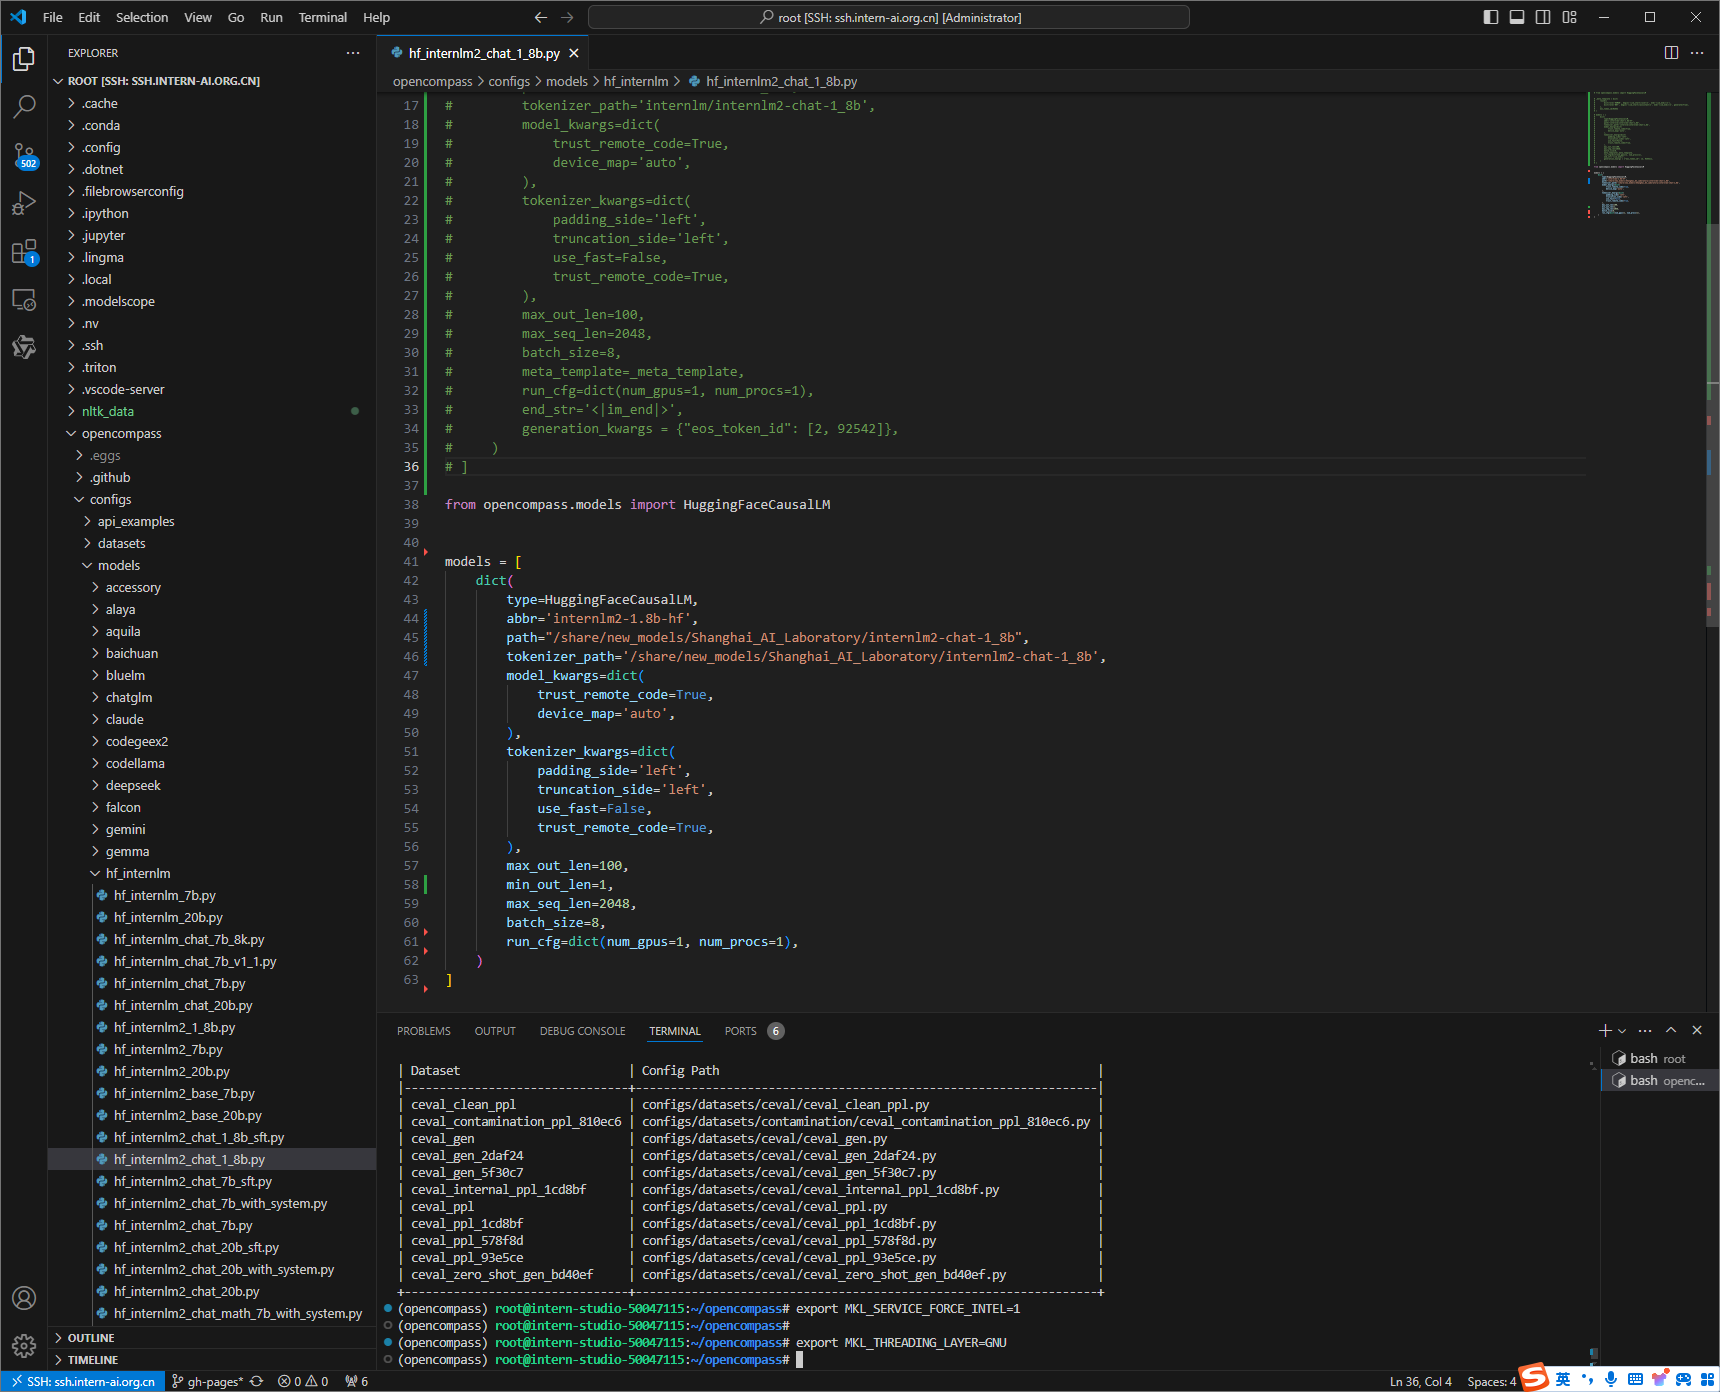Viewport: 1720px width, 1392px height.
Task: Select the bash opencompass terminal
Action: pyautogui.click(x=1659, y=1080)
